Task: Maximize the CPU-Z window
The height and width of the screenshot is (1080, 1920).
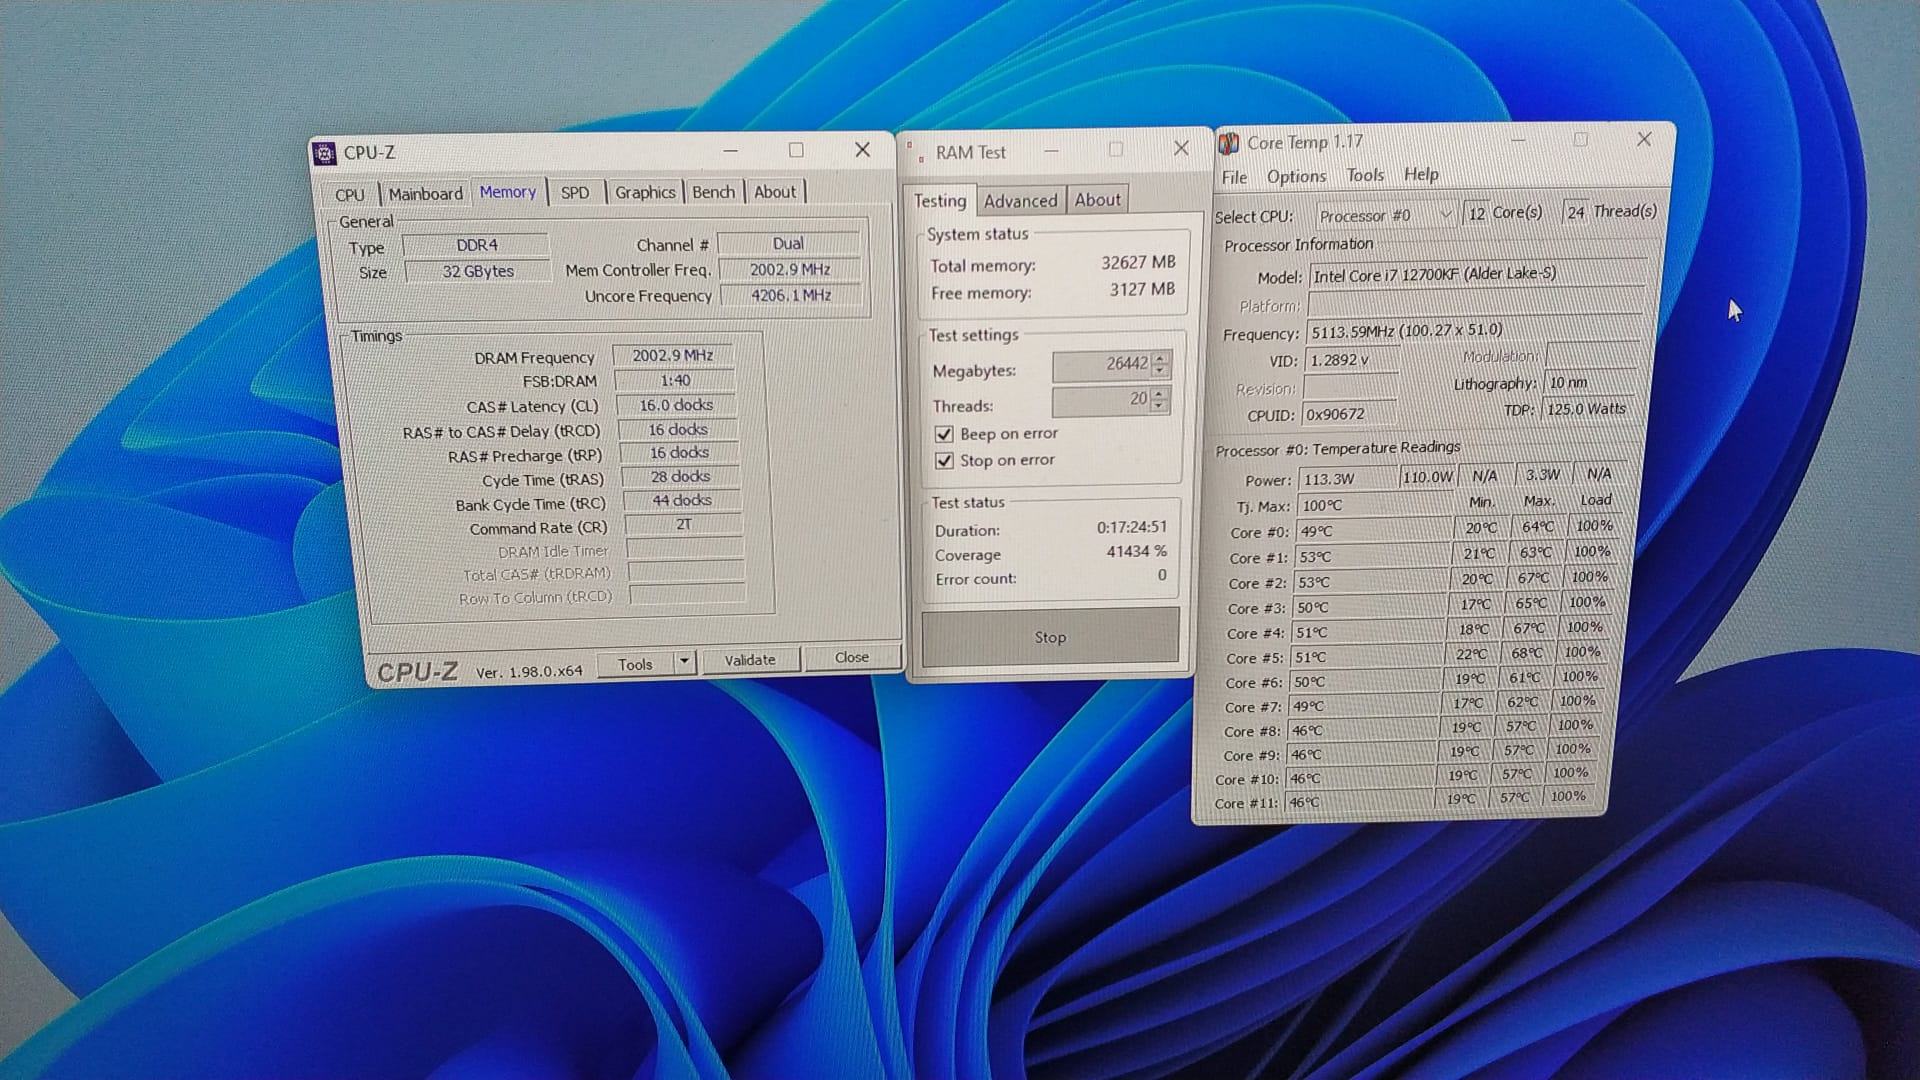Action: click(796, 150)
